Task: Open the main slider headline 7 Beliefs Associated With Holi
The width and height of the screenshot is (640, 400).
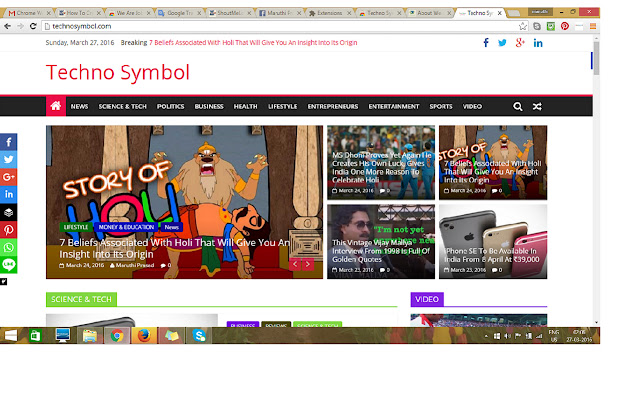Action: coord(175,248)
